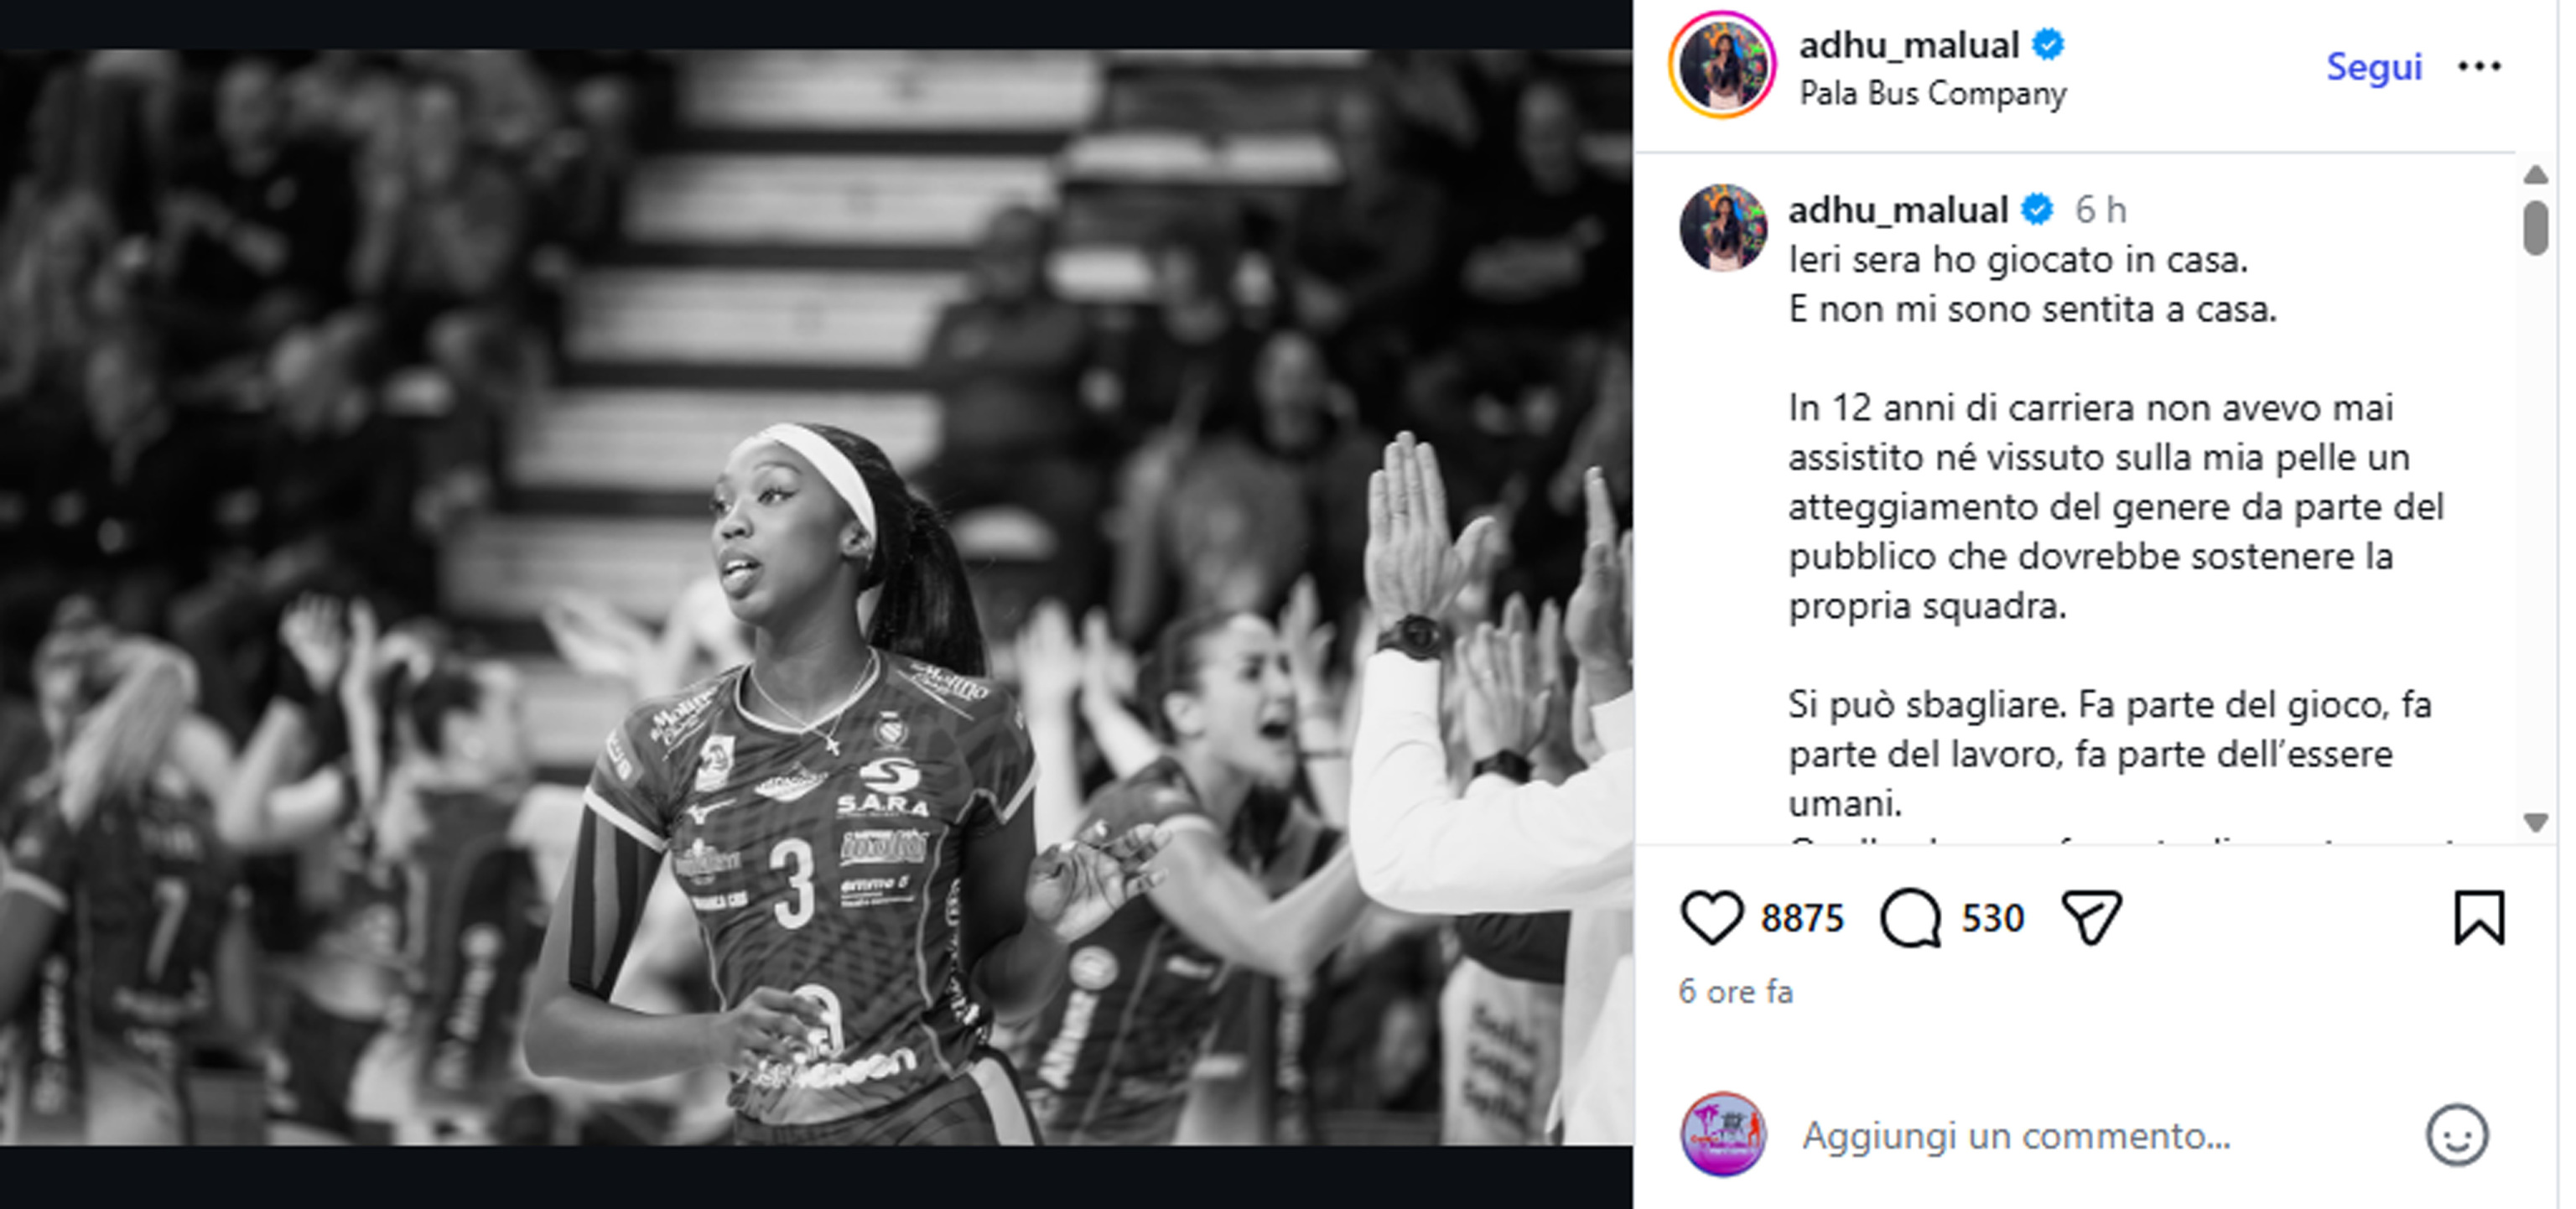Open the adhu_malual username above caption
Viewport: 2576px width, 1209px height.
(1897, 210)
